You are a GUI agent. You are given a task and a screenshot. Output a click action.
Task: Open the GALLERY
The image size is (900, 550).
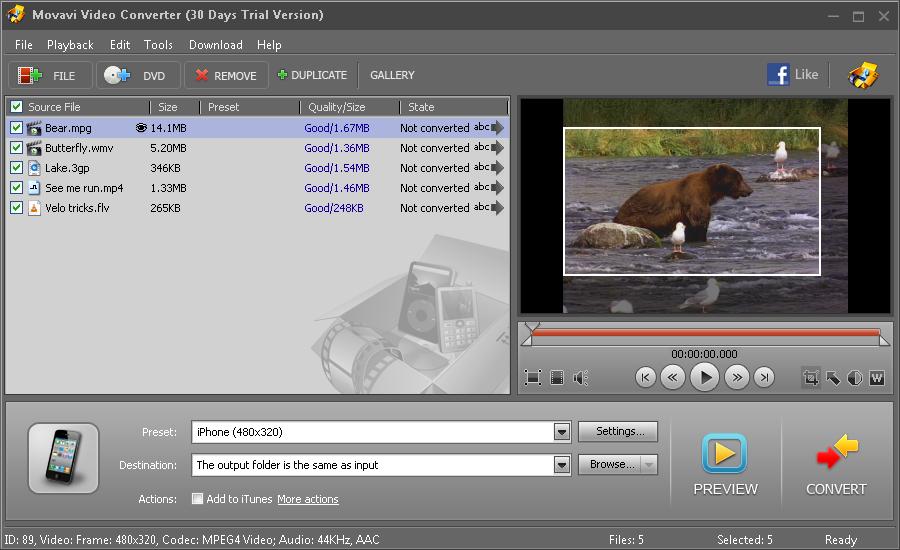click(392, 75)
